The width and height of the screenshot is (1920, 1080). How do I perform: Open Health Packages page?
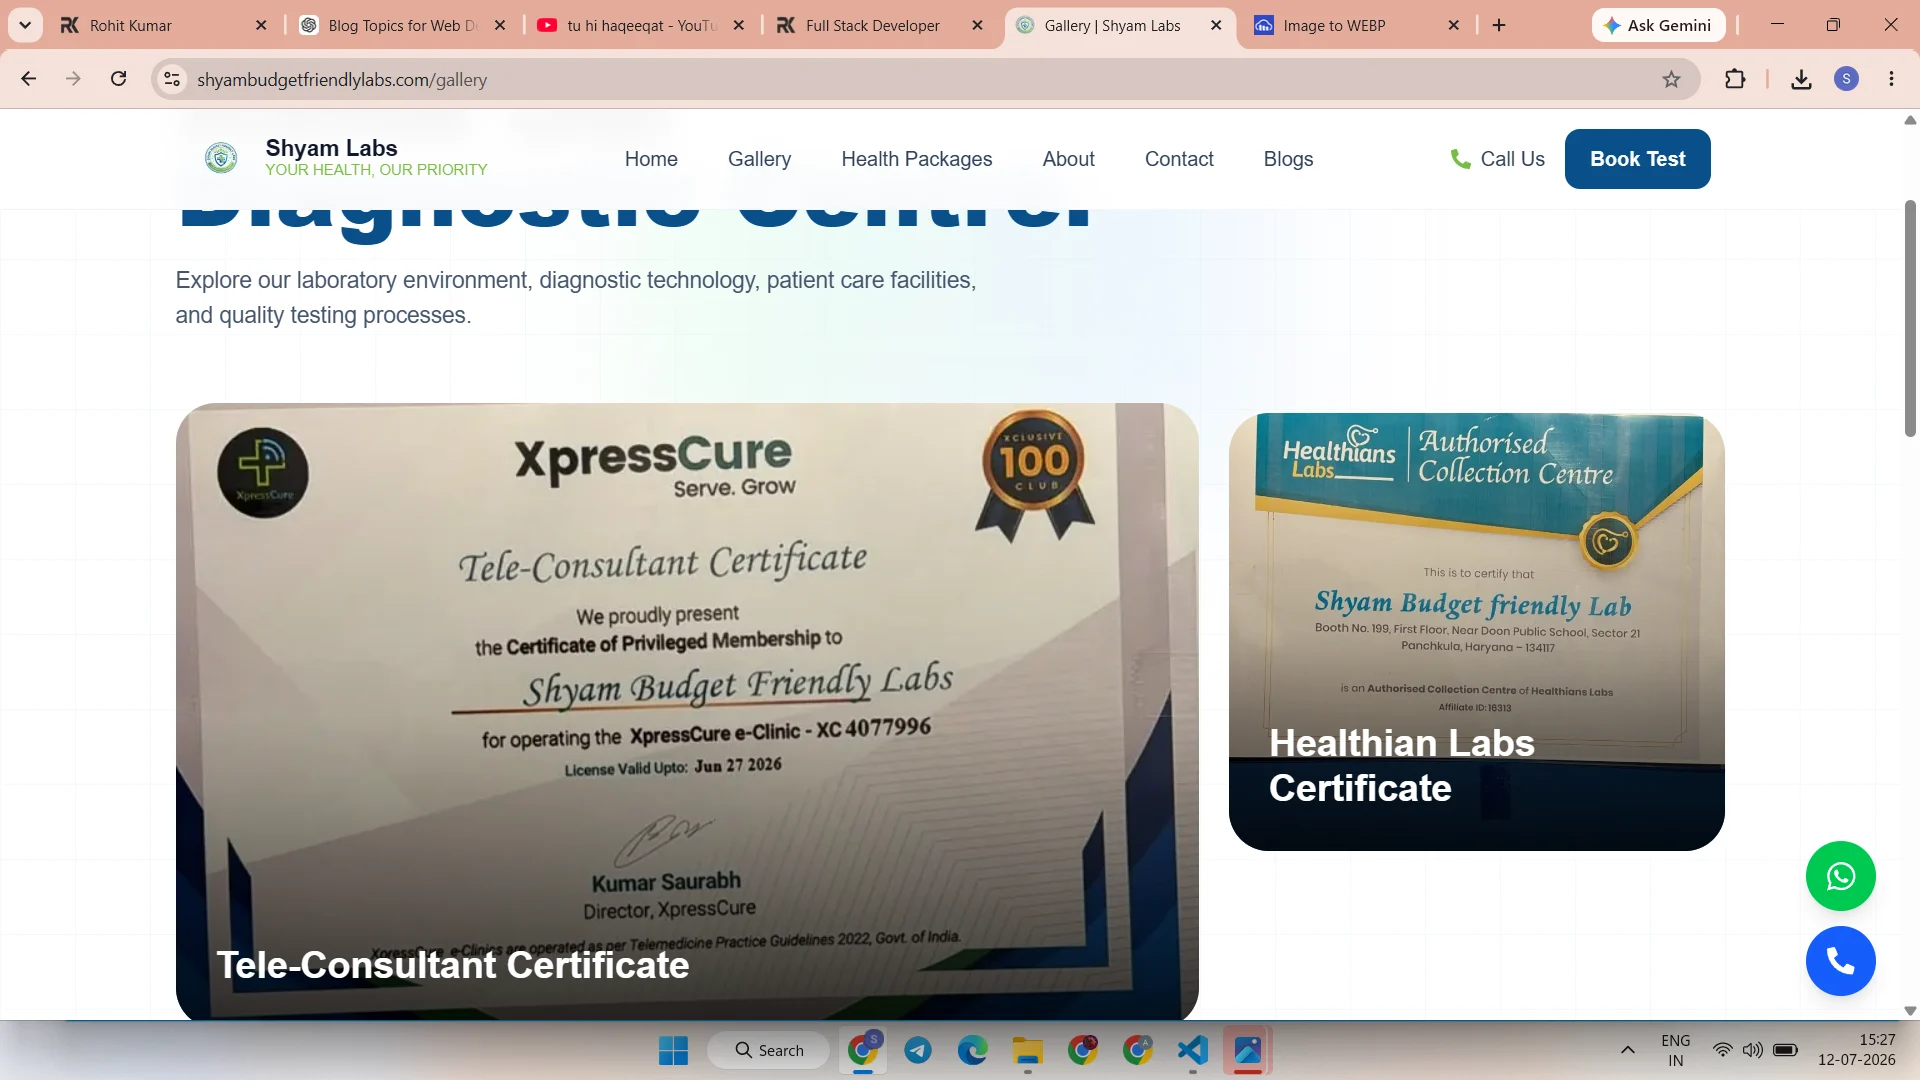click(916, 159)
